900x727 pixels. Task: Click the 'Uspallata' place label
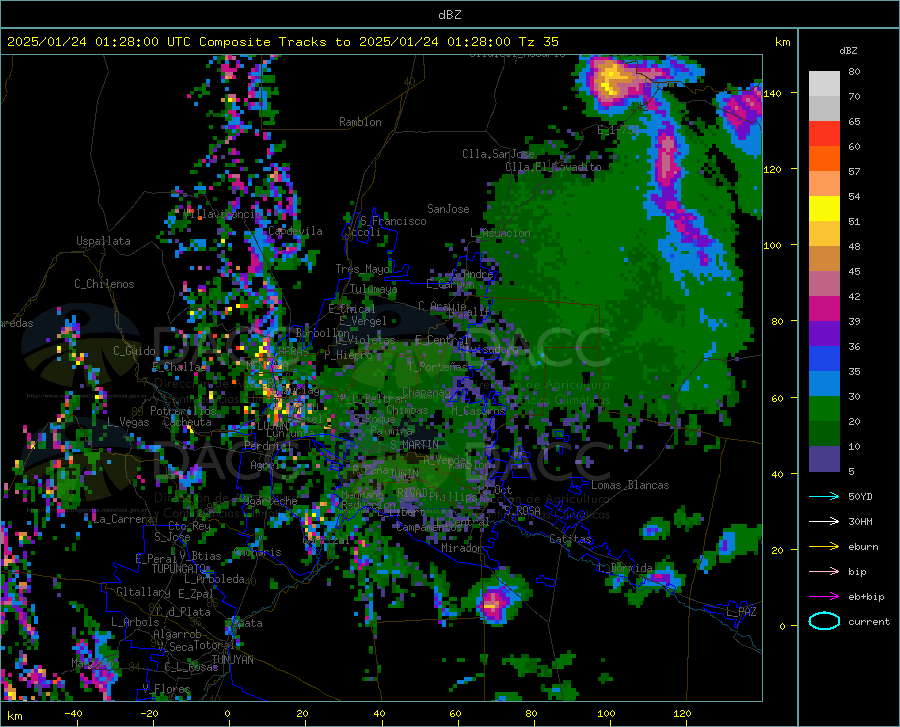point(103,242)
